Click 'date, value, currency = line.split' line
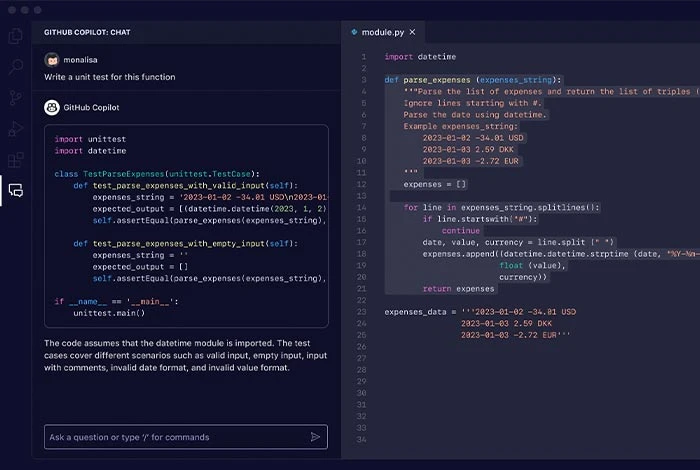This screenshot has height=470, width=700. click(x=518, y=242)
